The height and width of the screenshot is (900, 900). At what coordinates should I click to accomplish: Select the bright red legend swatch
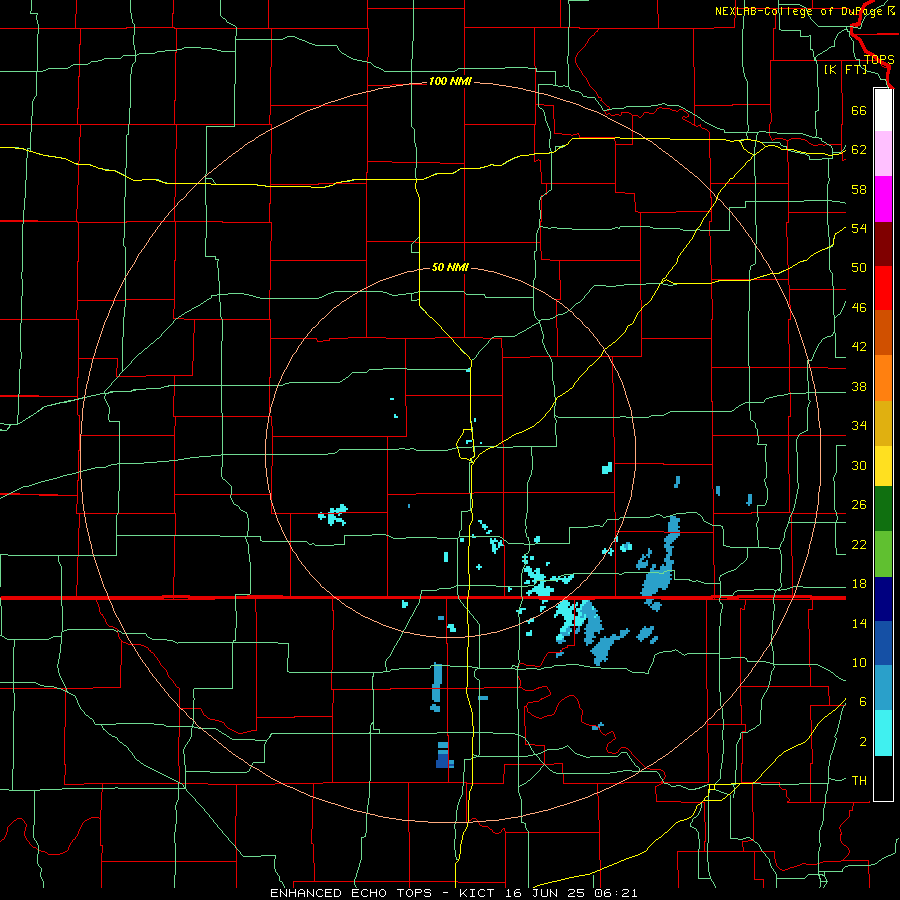(x=883, y=288)
